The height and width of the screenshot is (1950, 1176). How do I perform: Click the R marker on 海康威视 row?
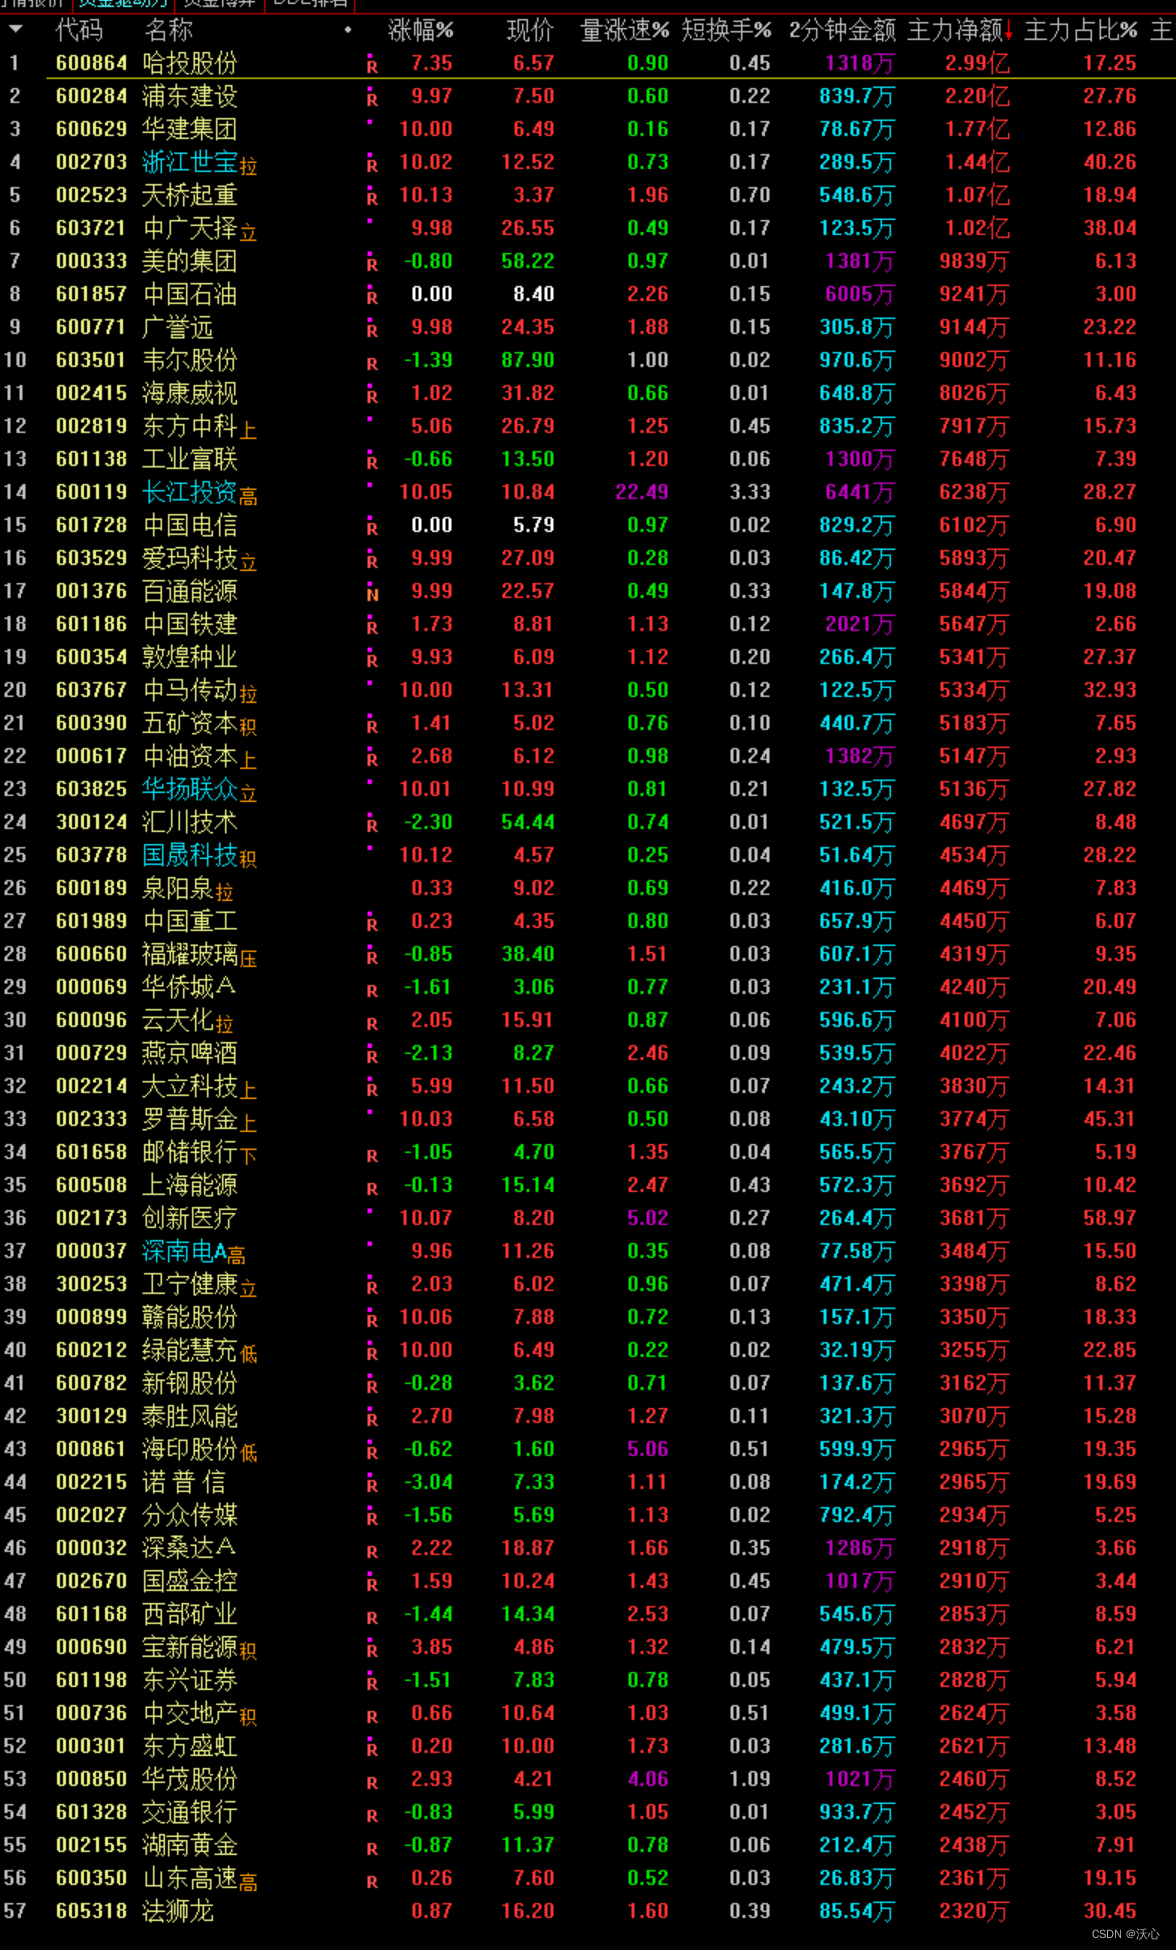[x=372, y=397]
